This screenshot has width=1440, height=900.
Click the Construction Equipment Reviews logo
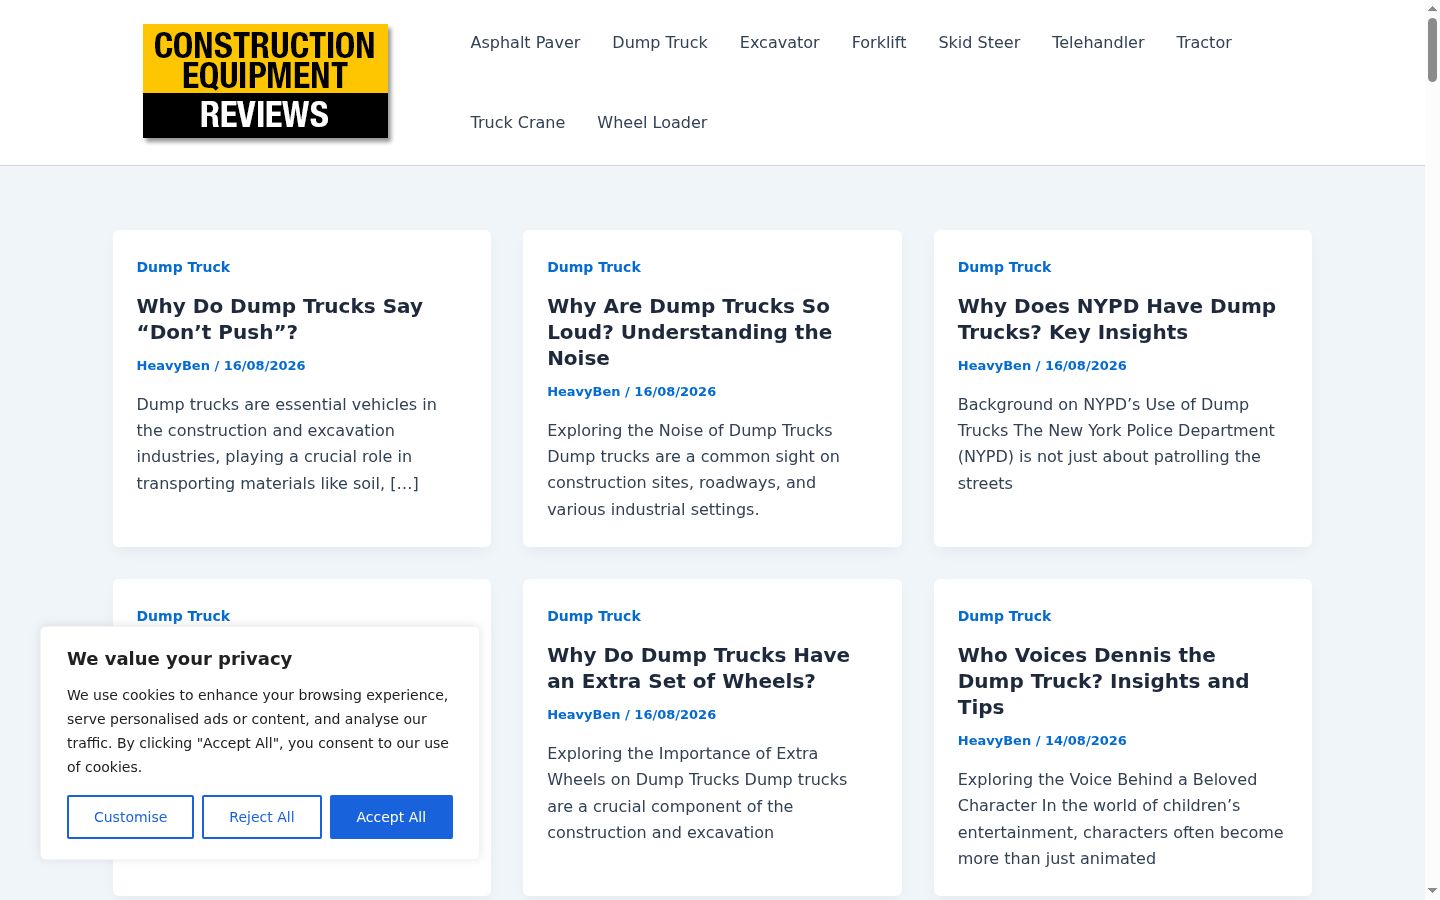coord(265,81)
